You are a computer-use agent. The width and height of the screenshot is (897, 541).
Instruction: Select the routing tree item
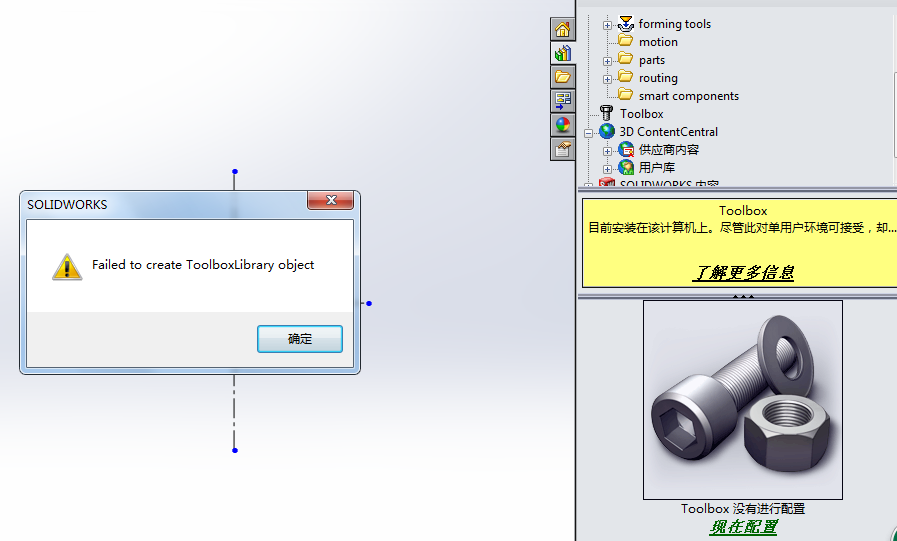coord(658,78)
